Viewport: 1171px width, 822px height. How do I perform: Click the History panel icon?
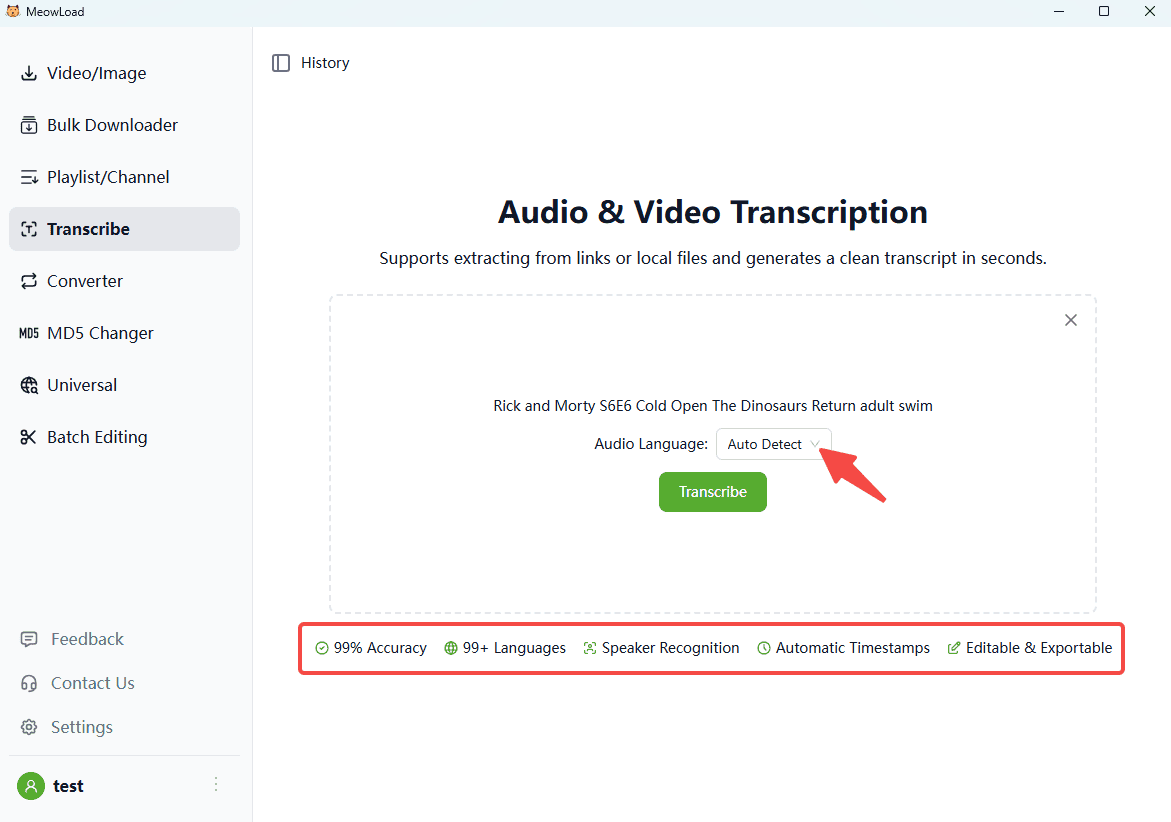tap(281, 63)
